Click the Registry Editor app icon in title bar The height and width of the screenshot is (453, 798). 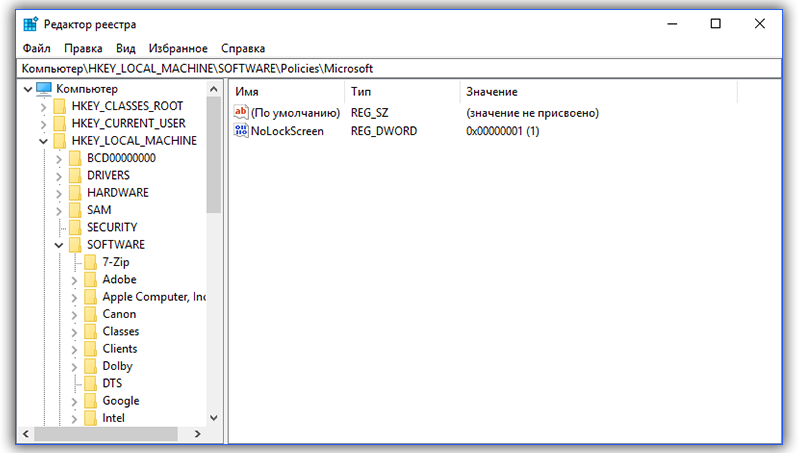click(30, 24)
